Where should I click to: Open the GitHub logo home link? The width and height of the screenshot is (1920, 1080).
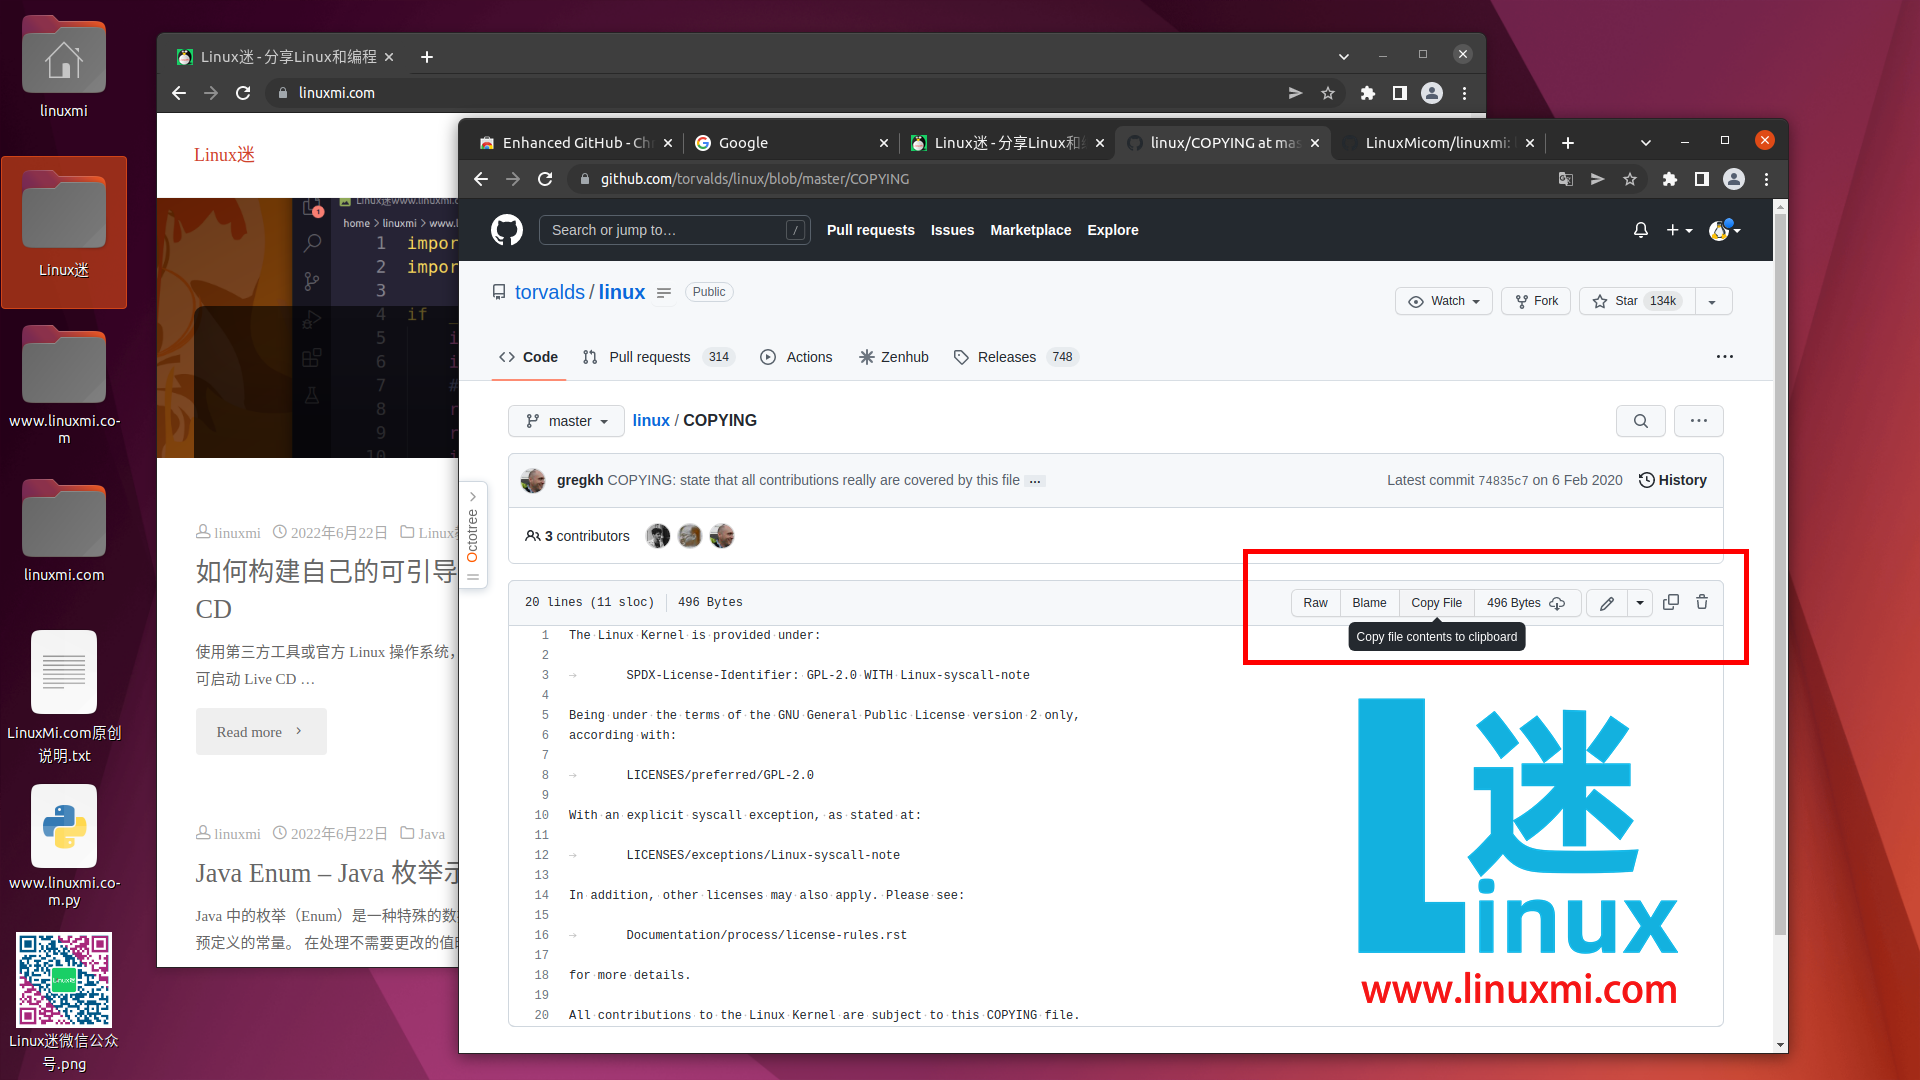coord(507,230)
